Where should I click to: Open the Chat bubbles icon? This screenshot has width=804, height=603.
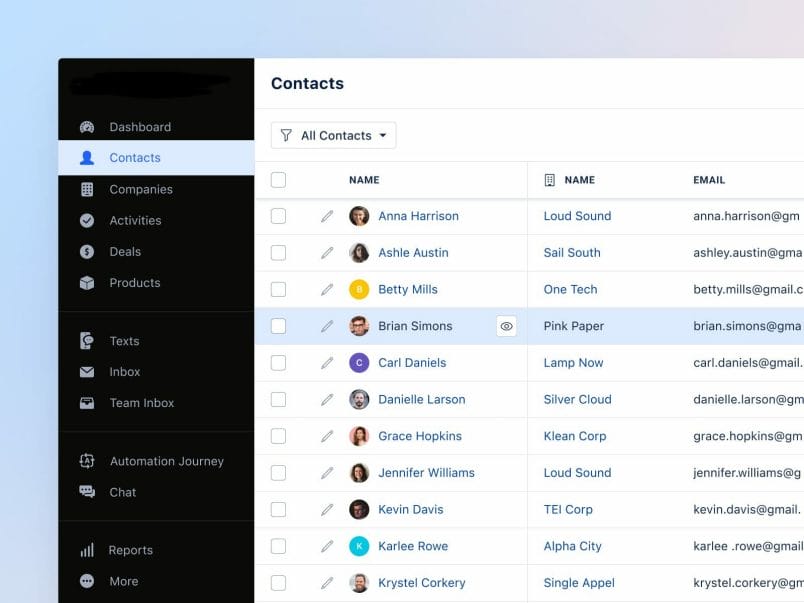[87, 492]
